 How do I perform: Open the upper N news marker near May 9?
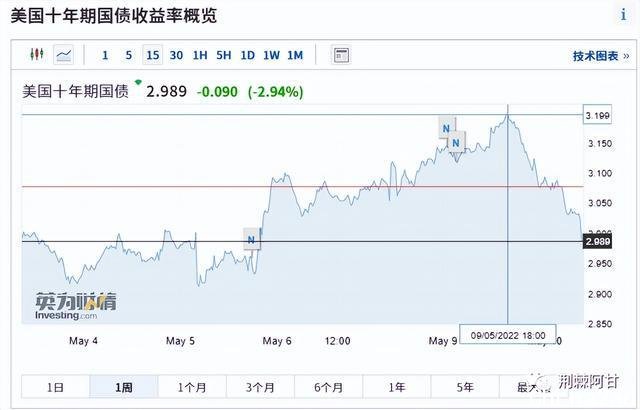(x=446, y=128)
